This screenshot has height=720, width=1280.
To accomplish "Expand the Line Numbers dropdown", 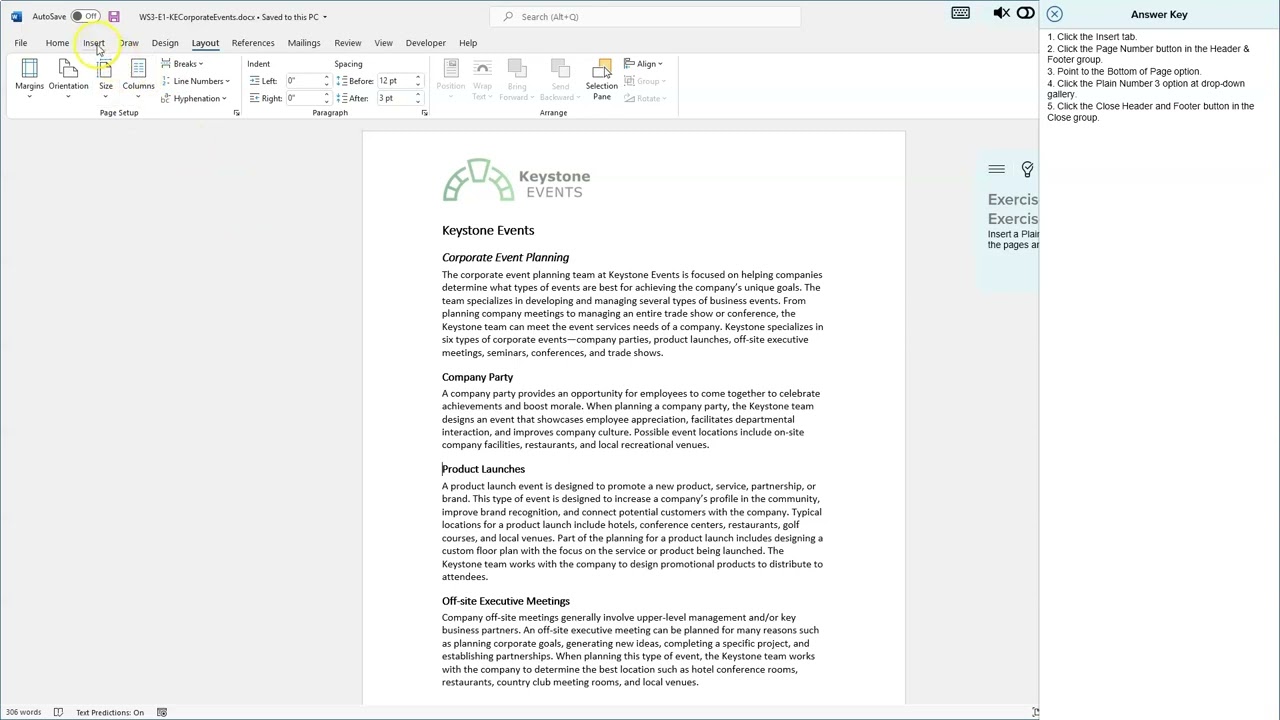I will (x=195, y=81).
